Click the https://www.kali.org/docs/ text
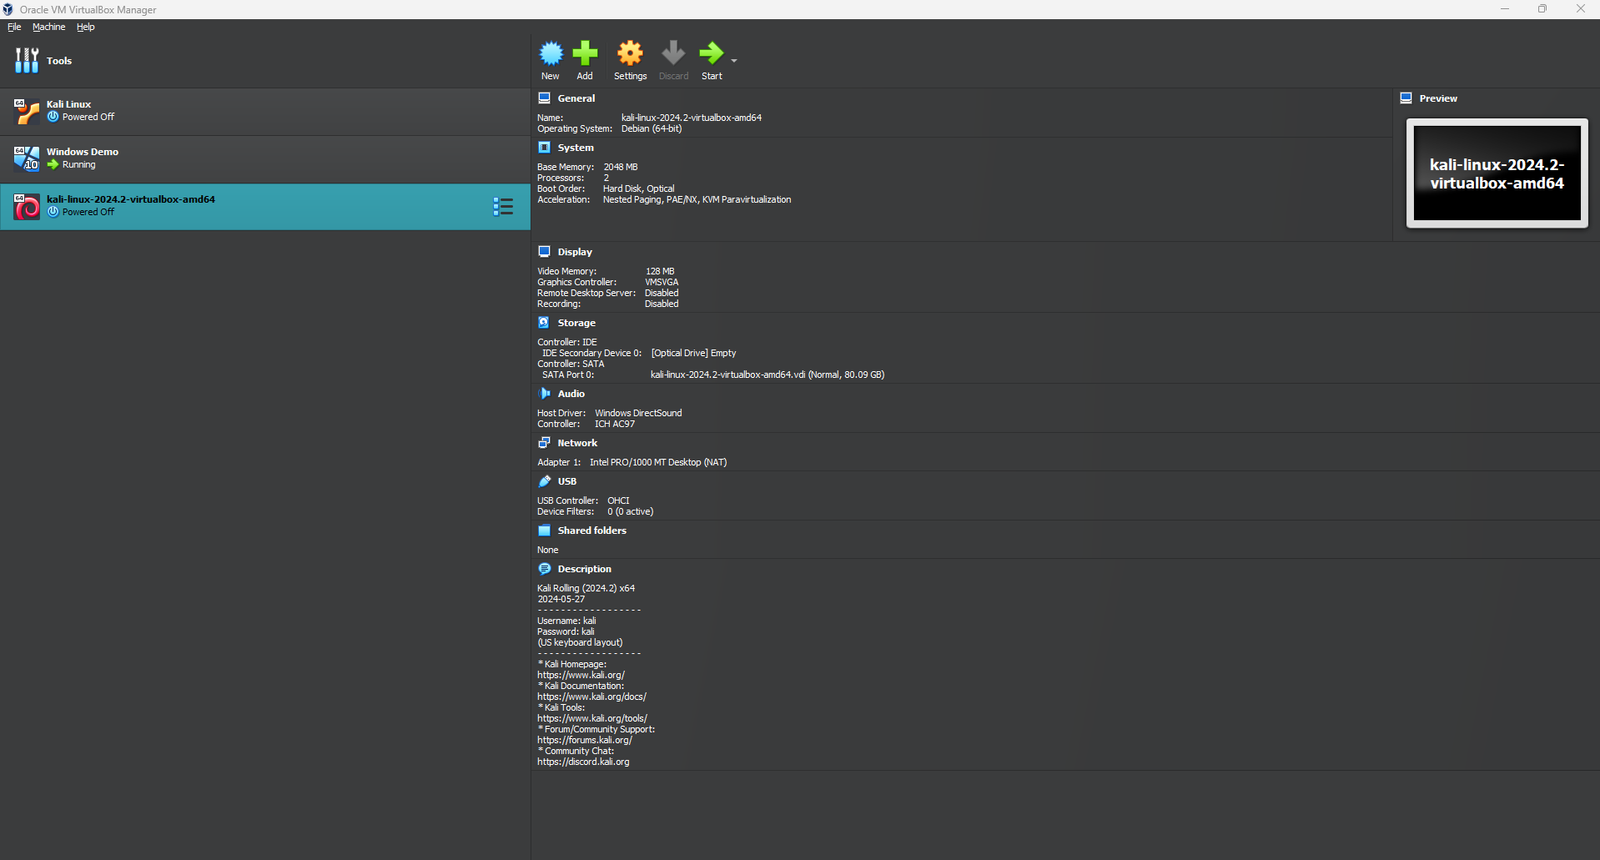The width and height of the screenshot is (1600, 860). click(x=592, y=697)
